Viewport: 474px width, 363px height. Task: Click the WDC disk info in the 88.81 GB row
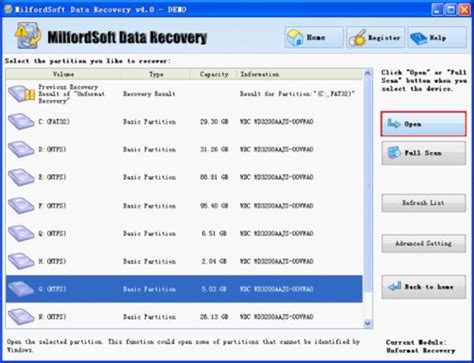pyautogui.click(x=276, y=177)
